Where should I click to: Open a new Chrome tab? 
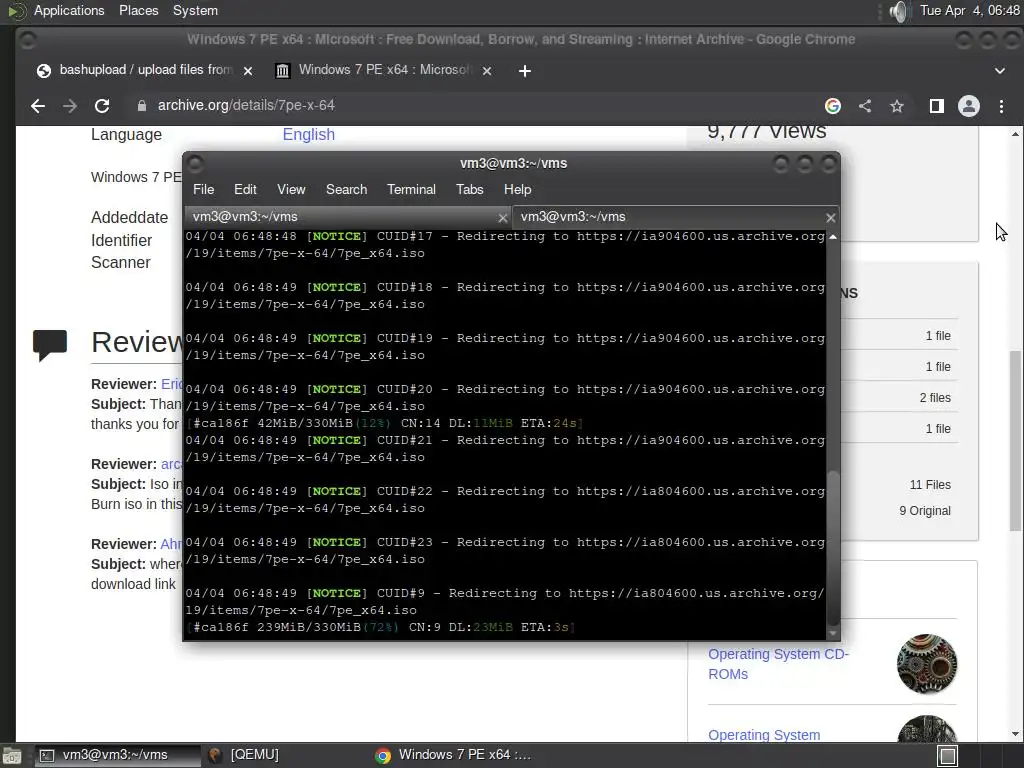pos(524,71)
